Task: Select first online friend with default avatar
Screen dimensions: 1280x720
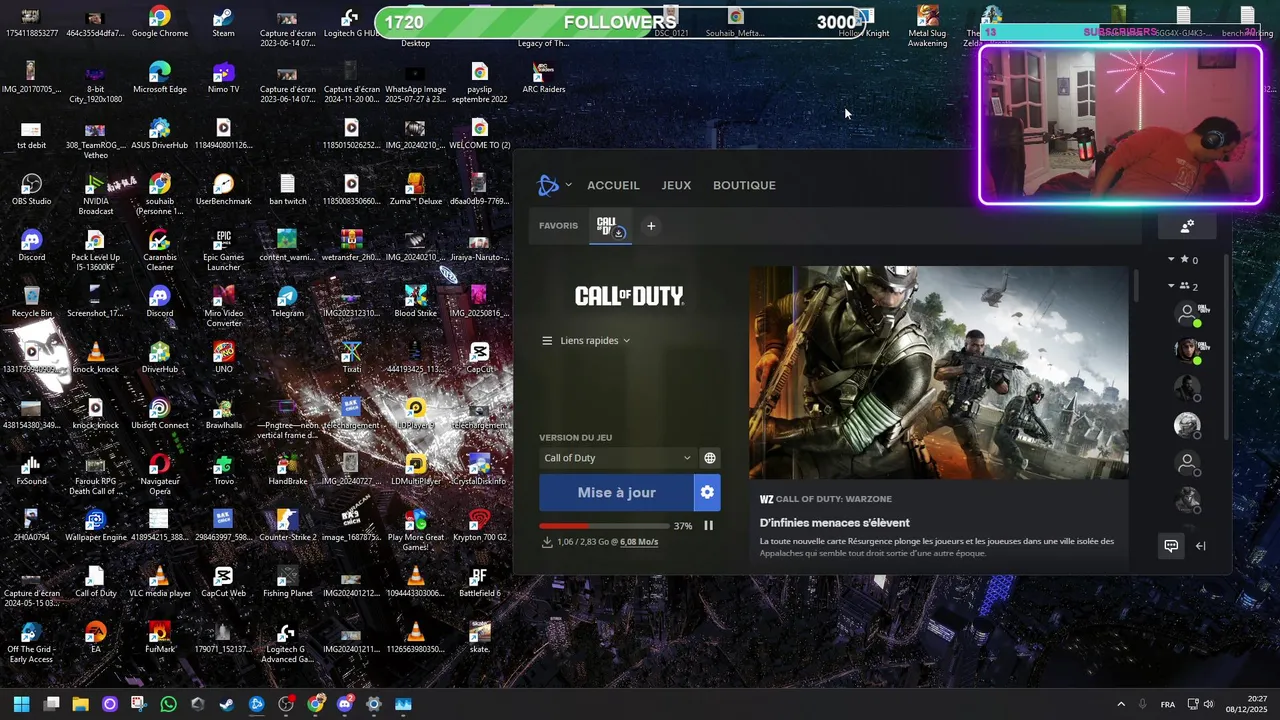Action: pos(1187,313)
